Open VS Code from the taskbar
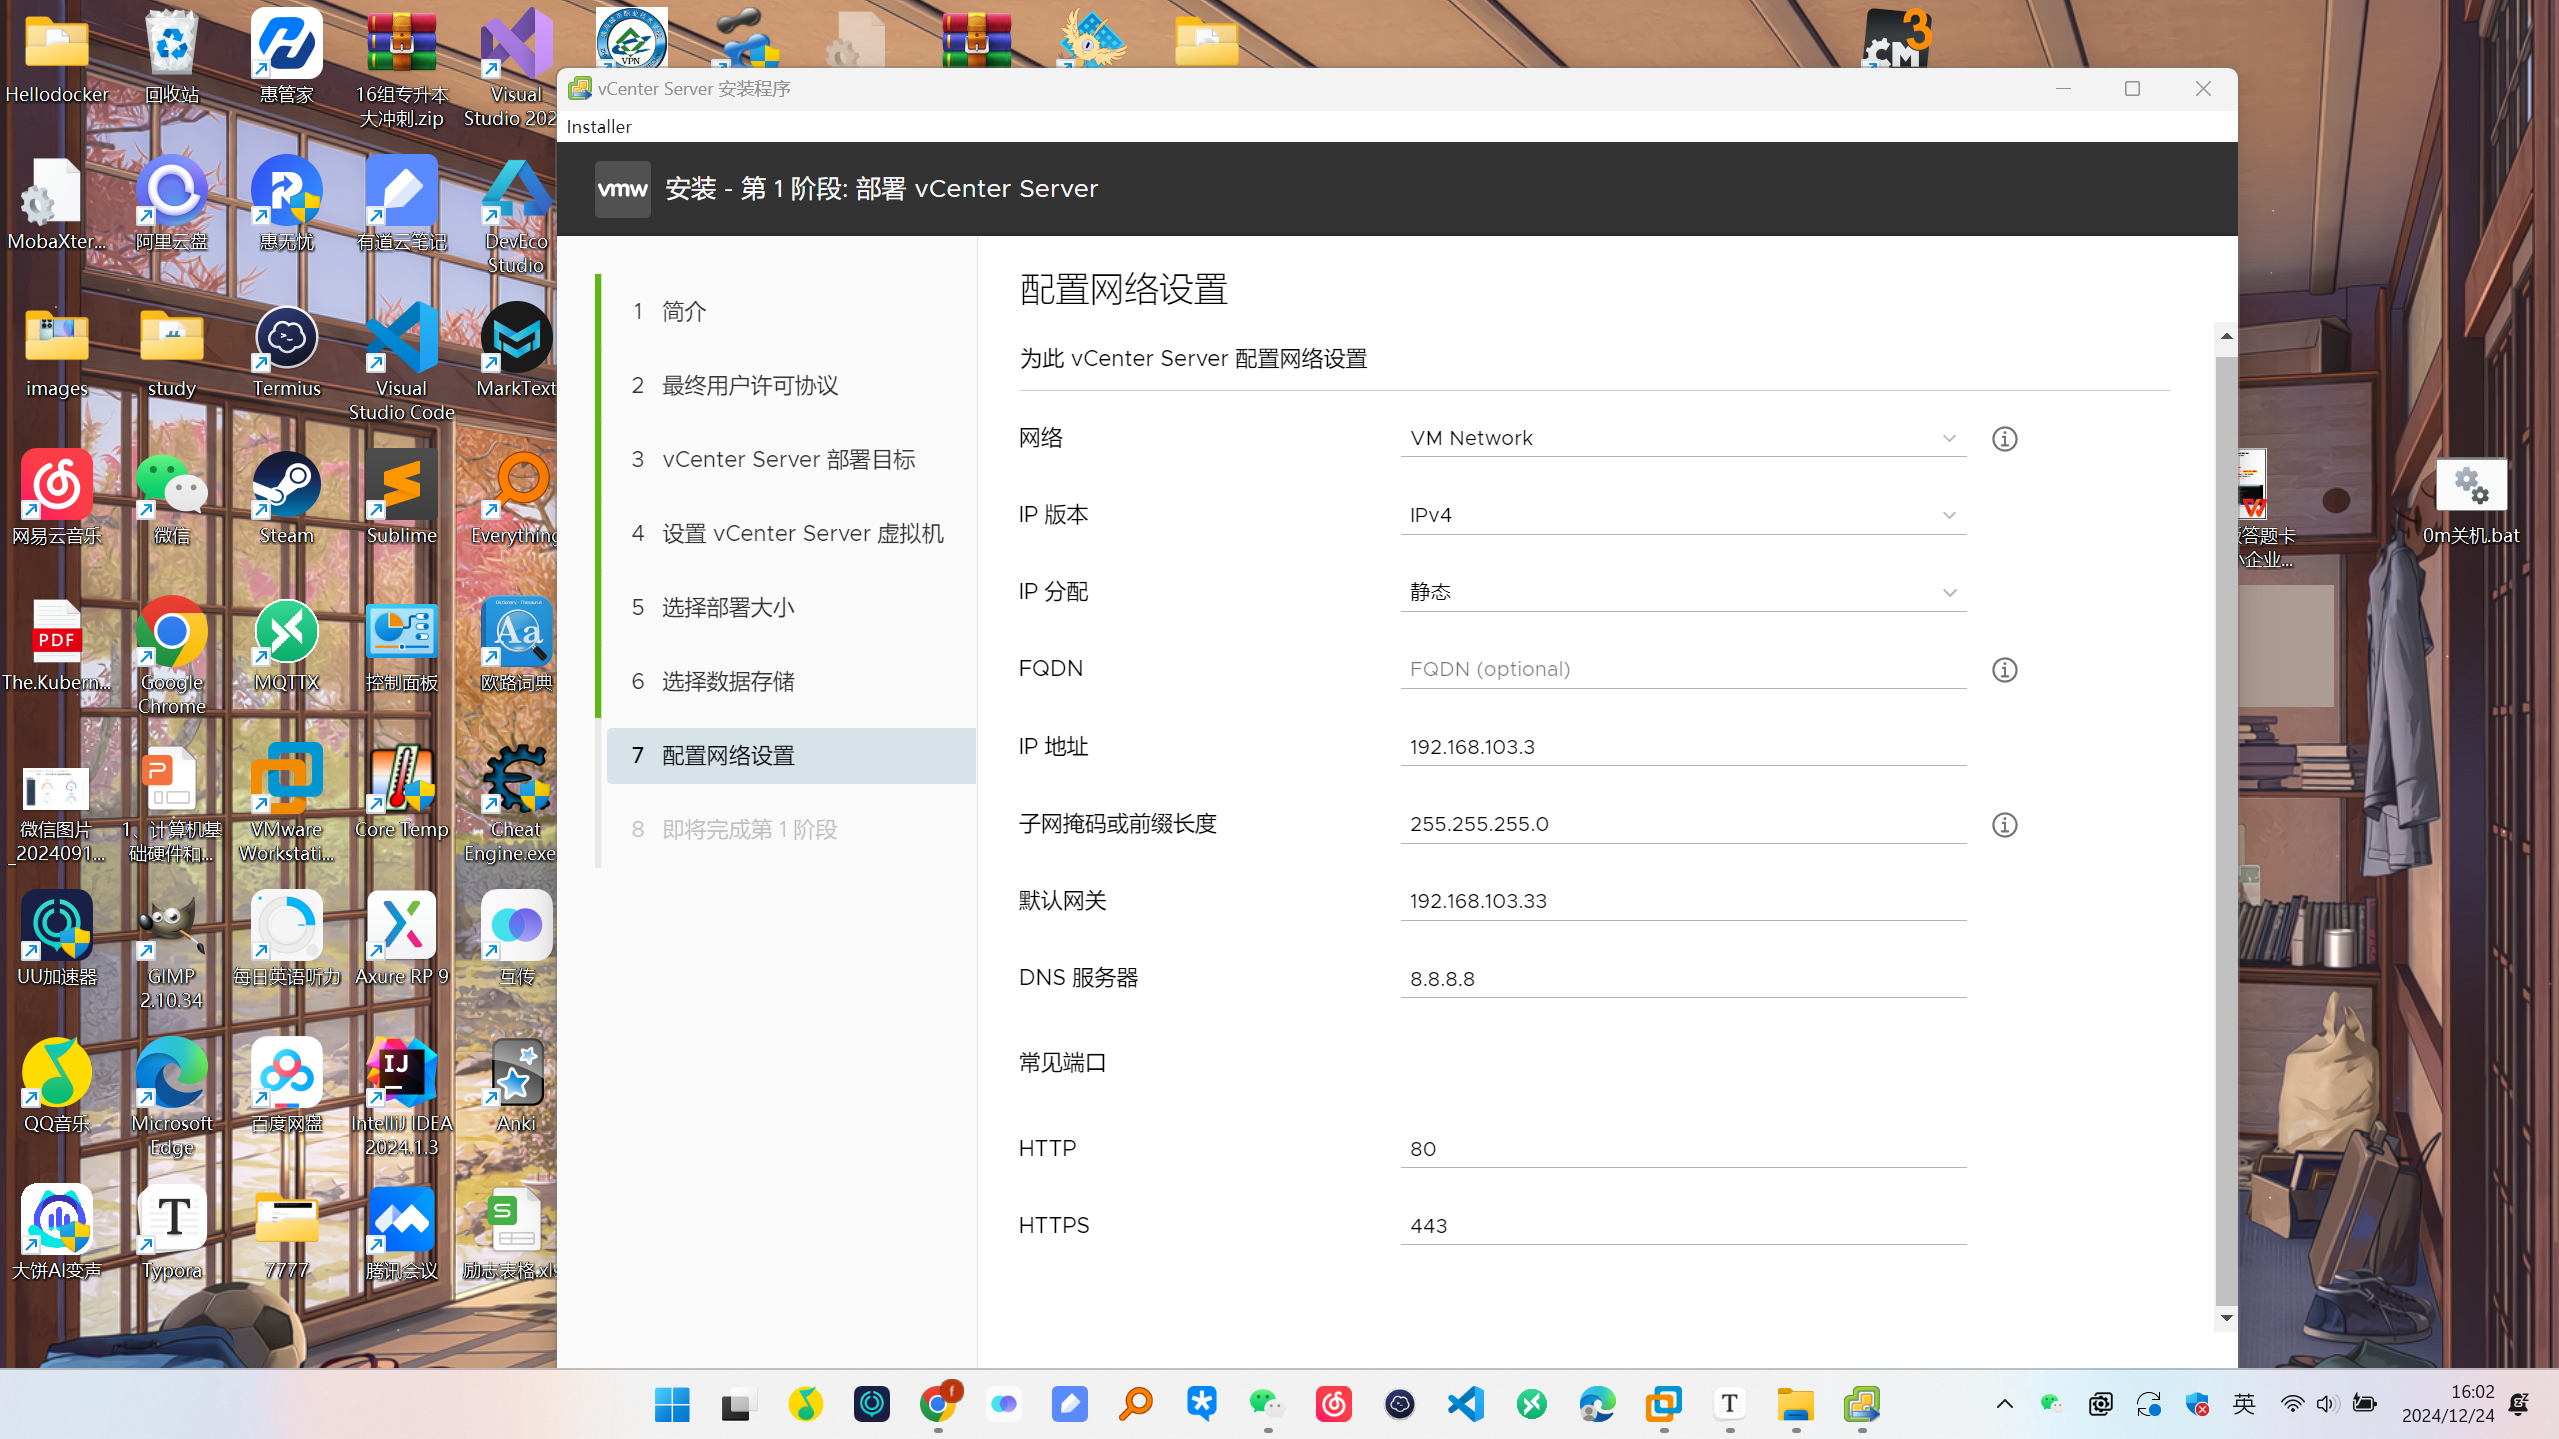2559x1439 pixels. click(x=1466, y=1405)
